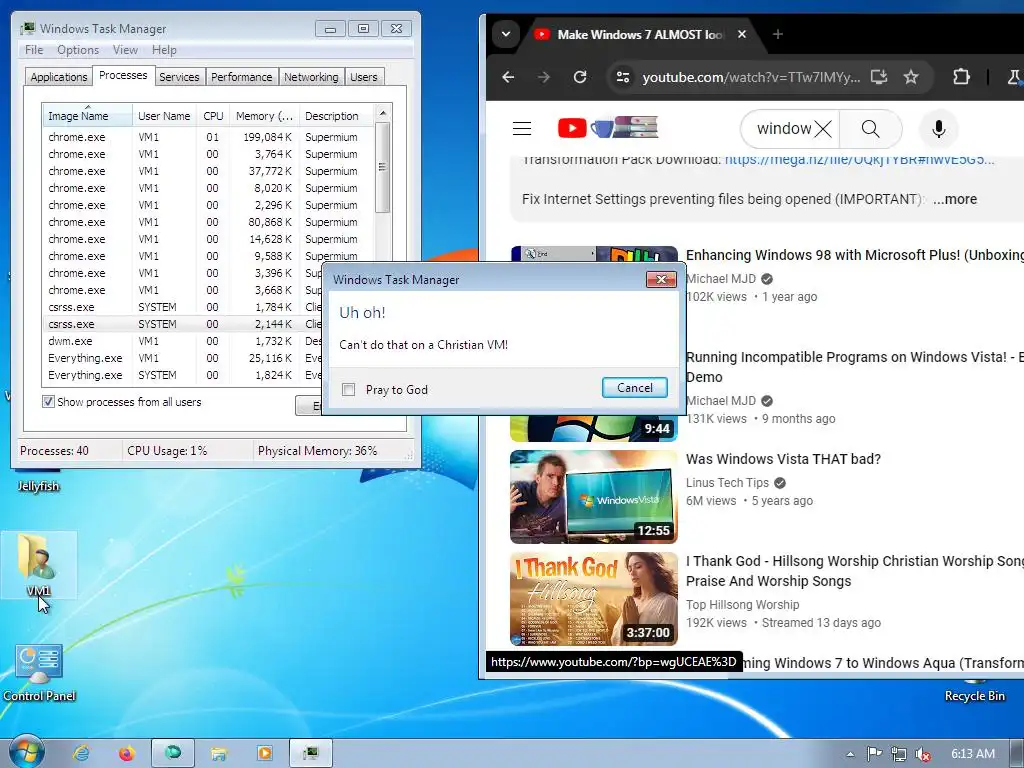Open the File menu in Task Manager
The image size is (1024, 768).
[34, 50]
